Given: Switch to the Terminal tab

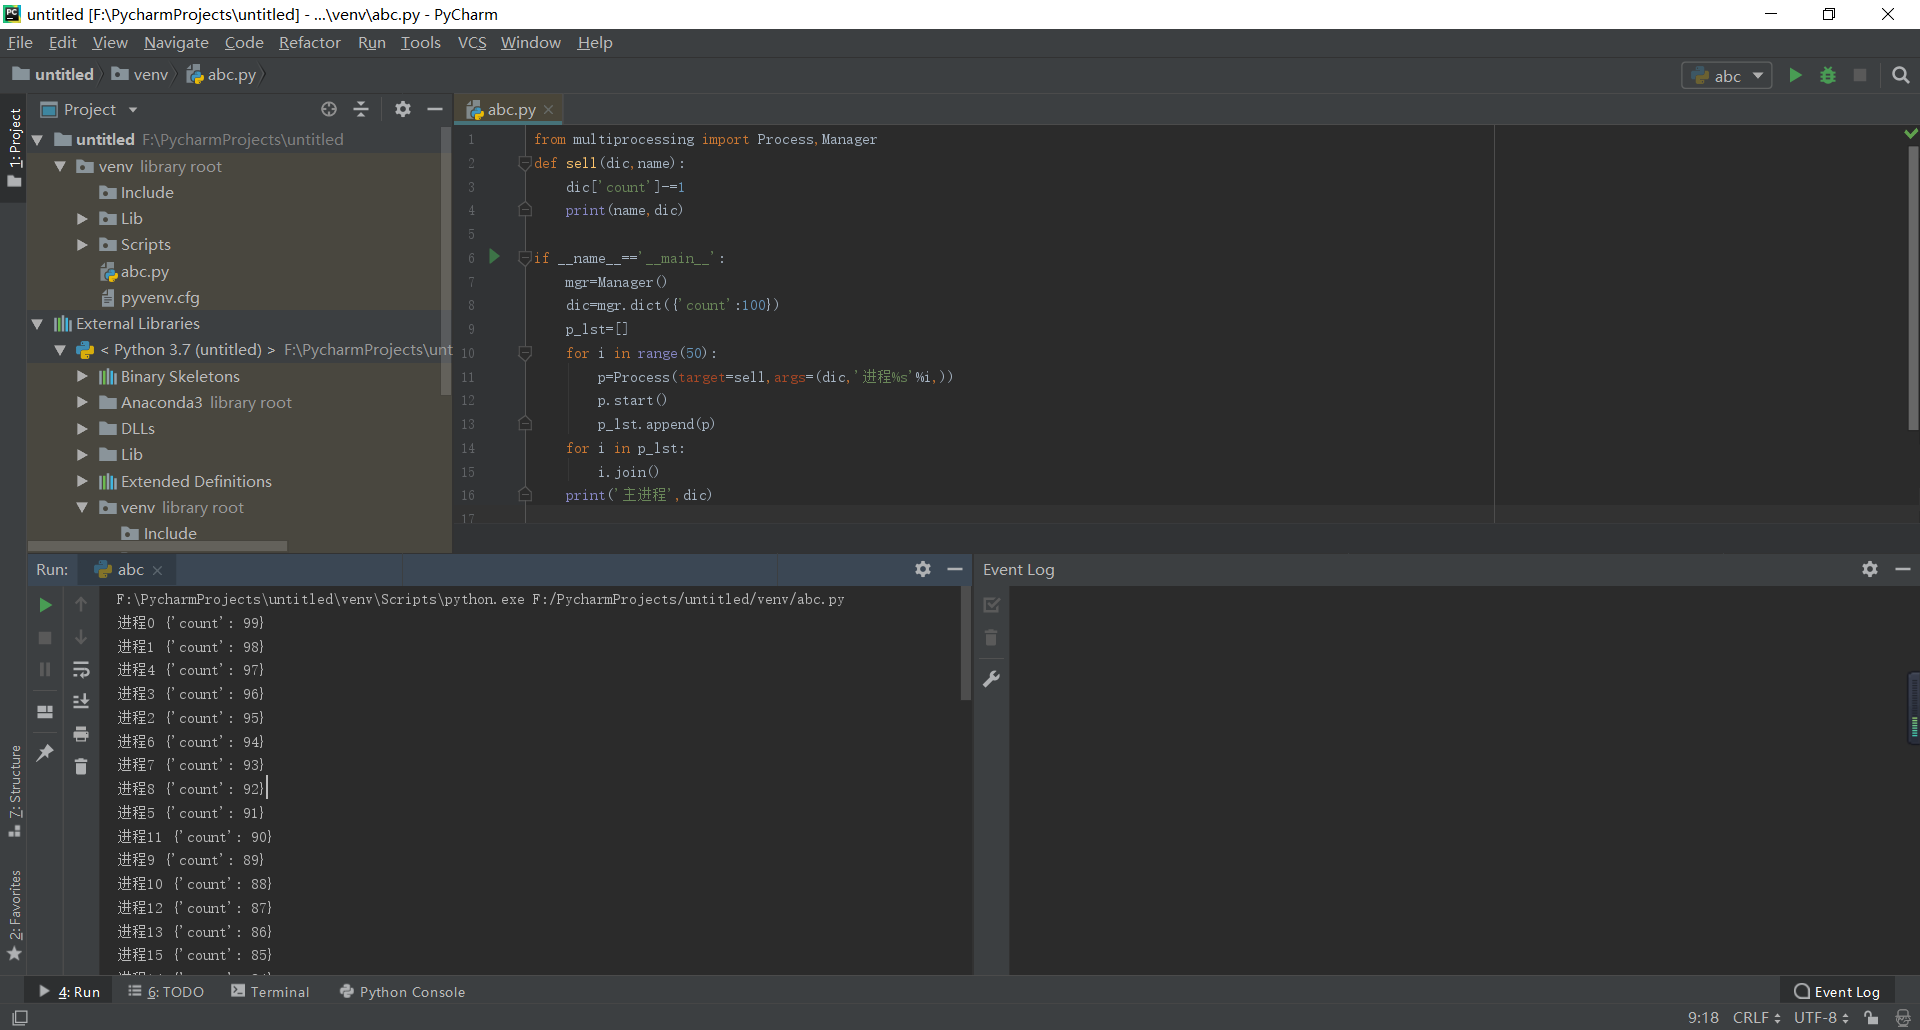Looking at the screenshot, I should [270, 992].
